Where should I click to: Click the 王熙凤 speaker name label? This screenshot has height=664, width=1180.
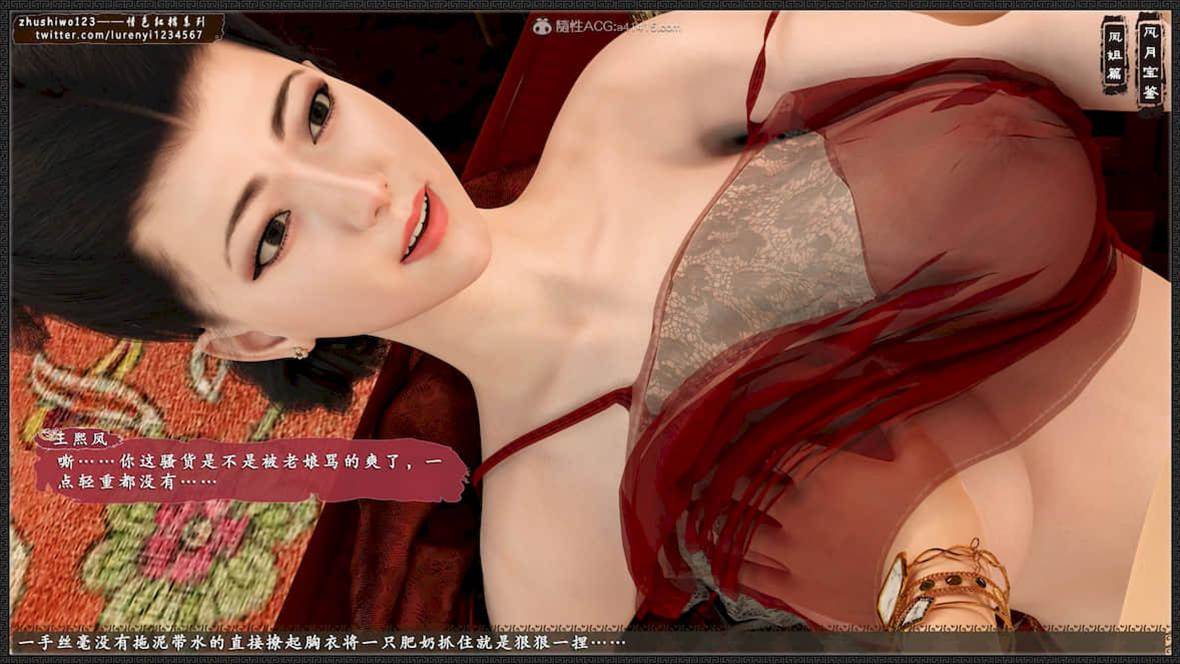pyautogui.click(x=86, y=438)
